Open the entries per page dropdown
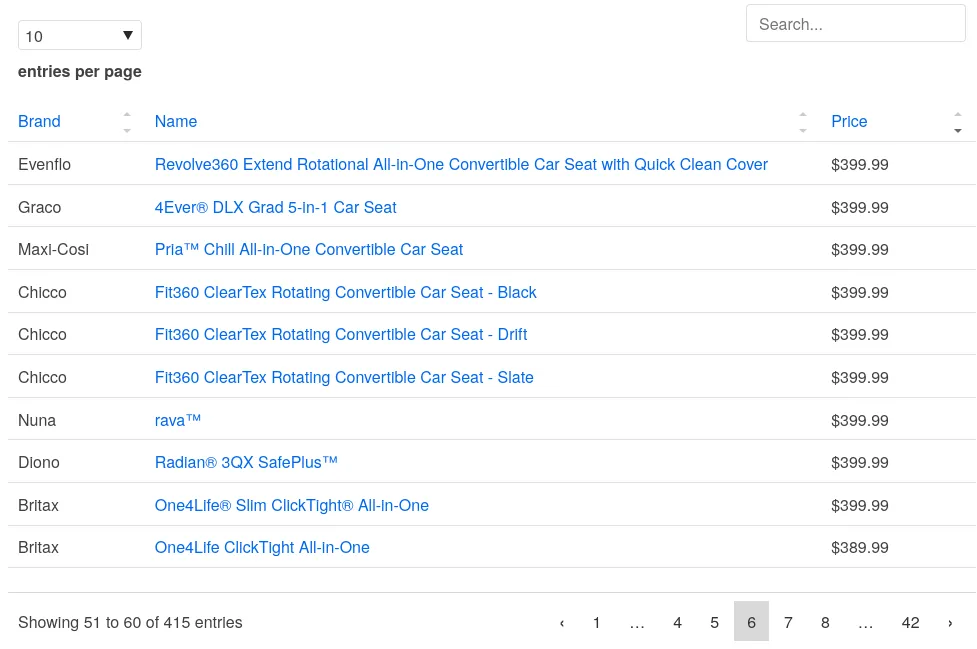Screen dimensions: 977x649 tap(80, 36)
